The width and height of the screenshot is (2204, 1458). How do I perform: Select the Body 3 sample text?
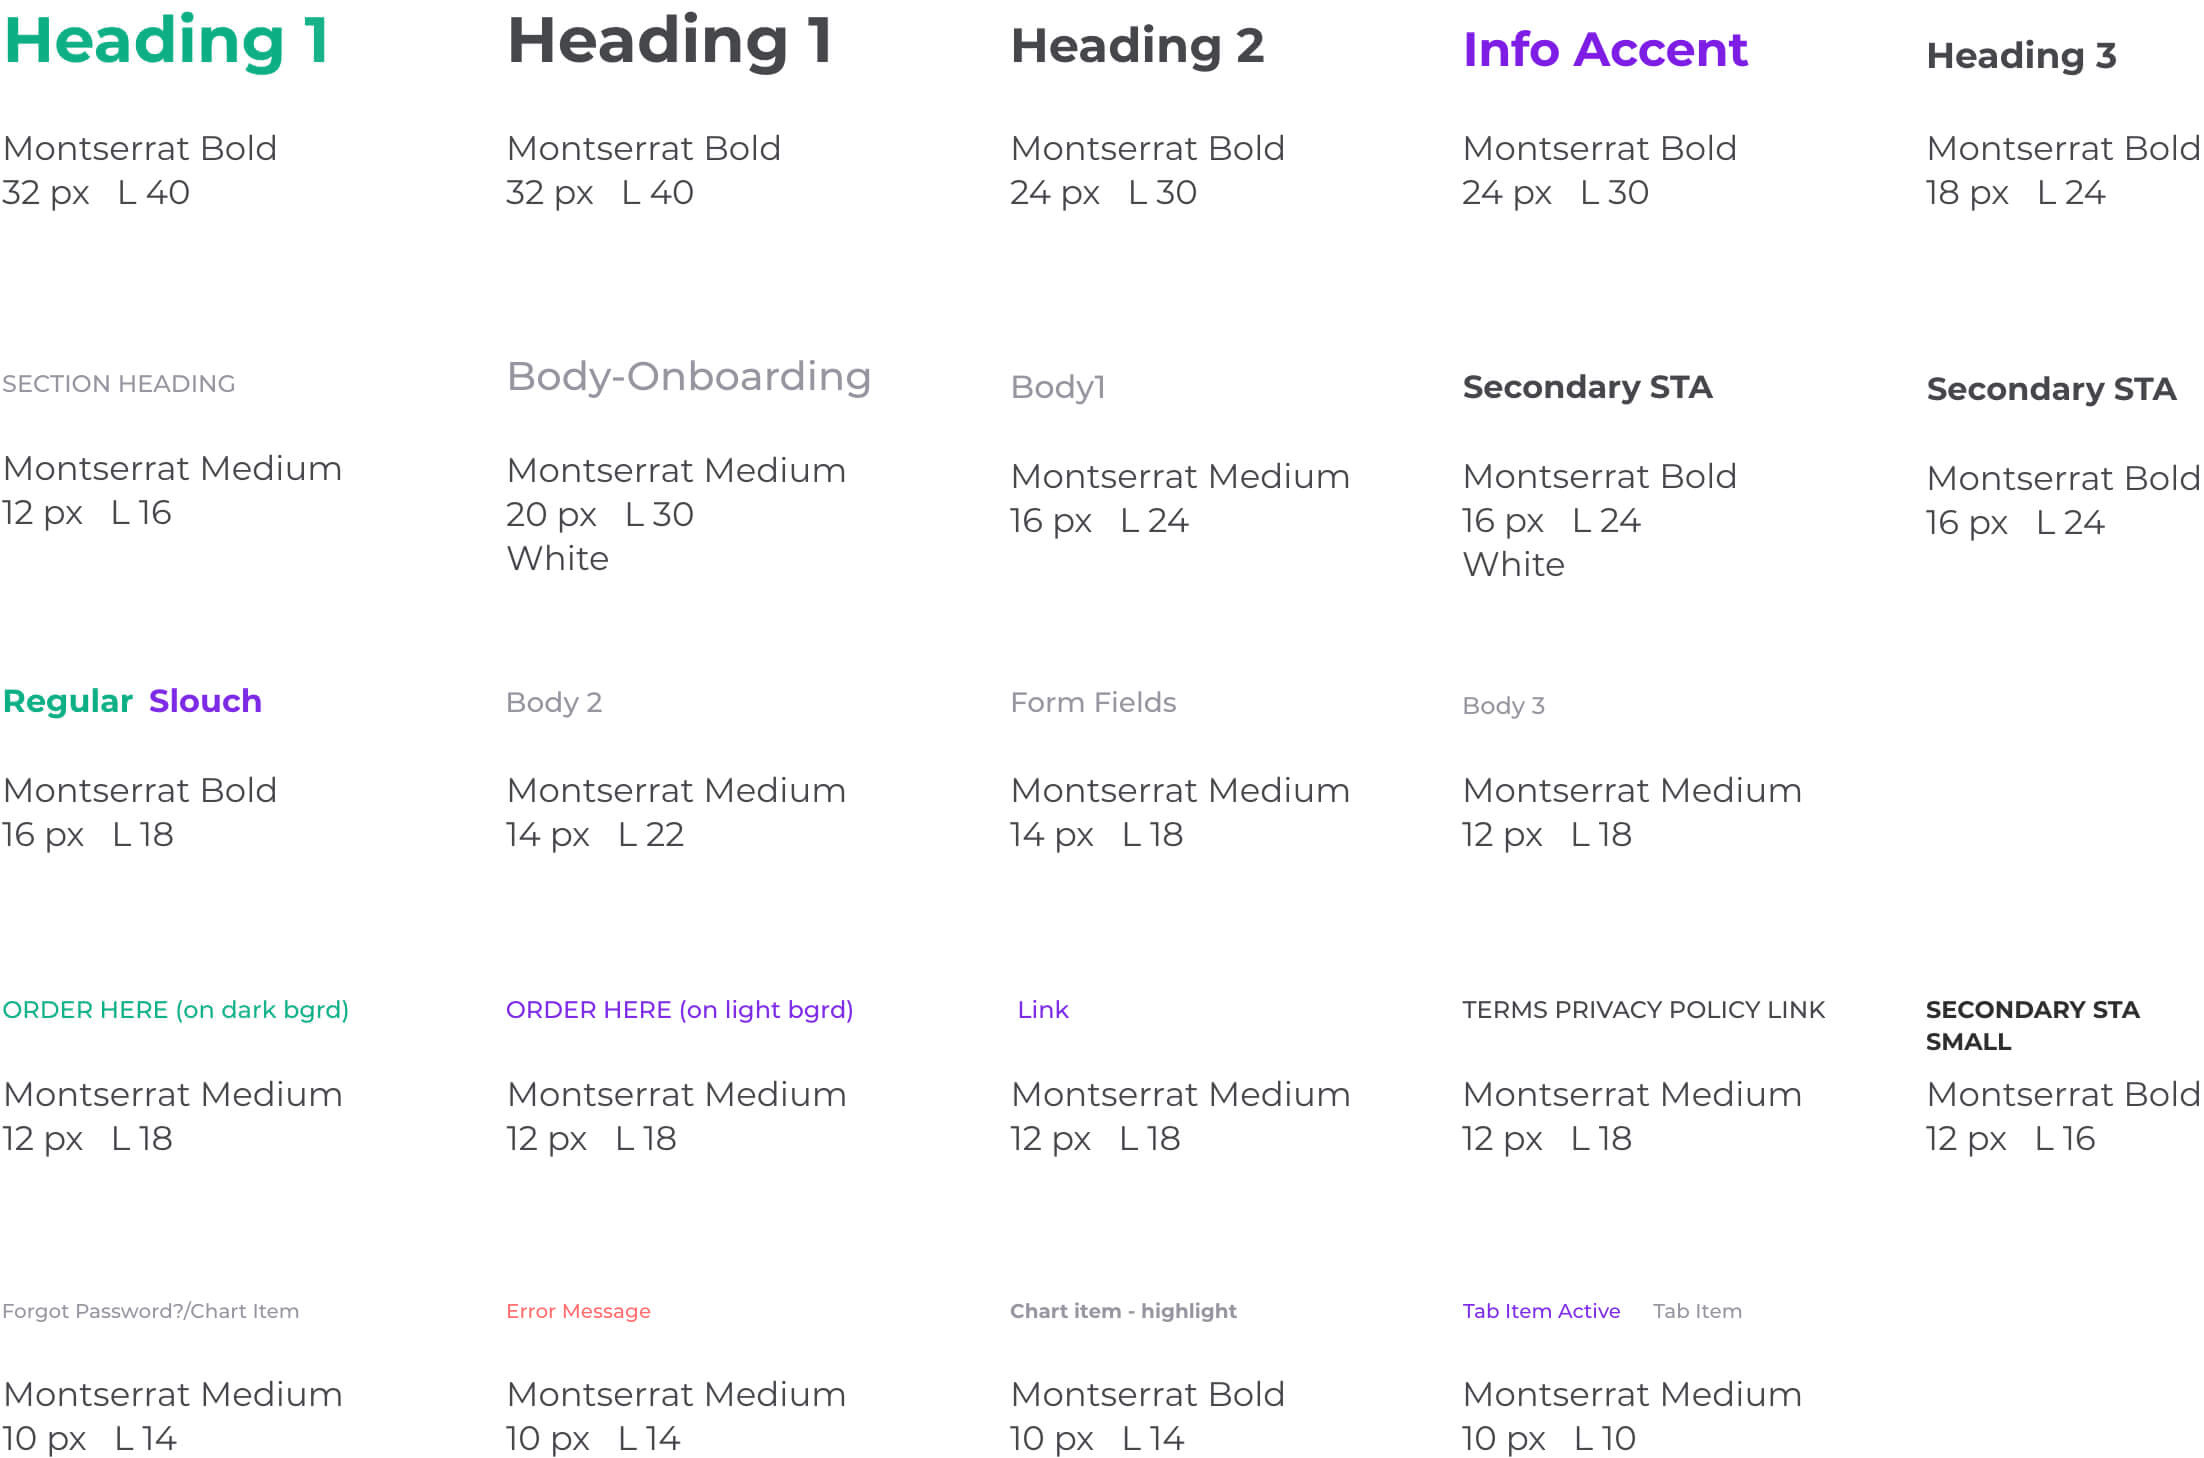(1503, 706)
